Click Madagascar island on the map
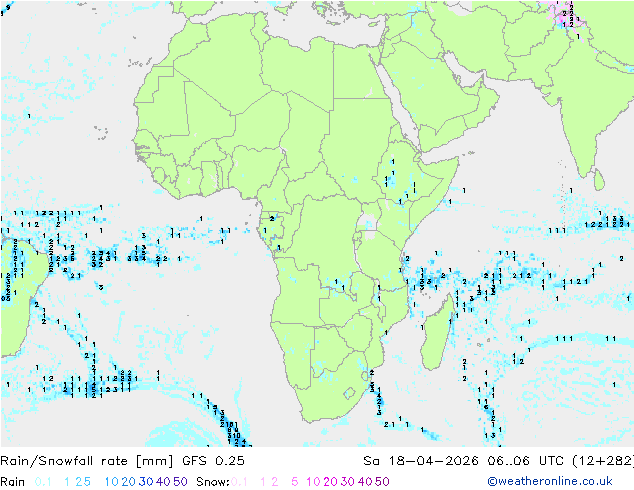634x490 pixels. [x=437, y=336]
